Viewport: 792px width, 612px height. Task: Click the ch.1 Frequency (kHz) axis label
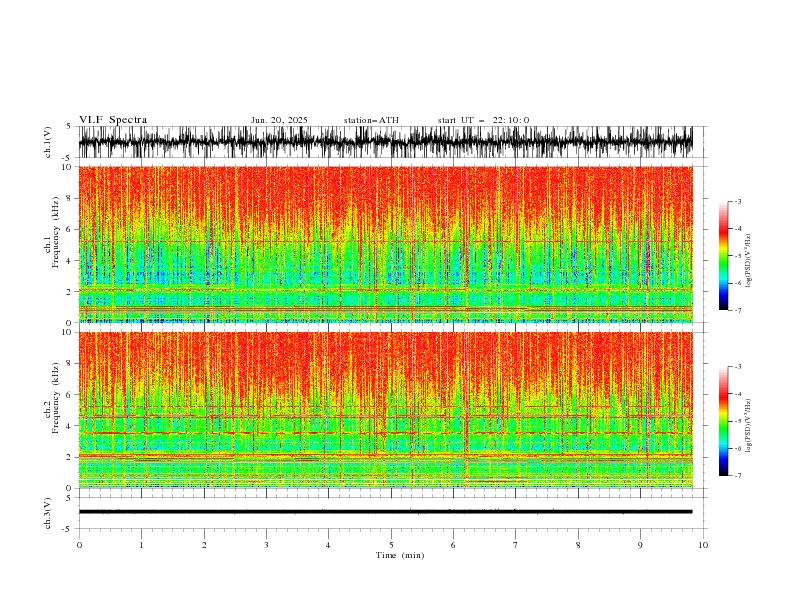pyautogui.click(x=52, y=232)
